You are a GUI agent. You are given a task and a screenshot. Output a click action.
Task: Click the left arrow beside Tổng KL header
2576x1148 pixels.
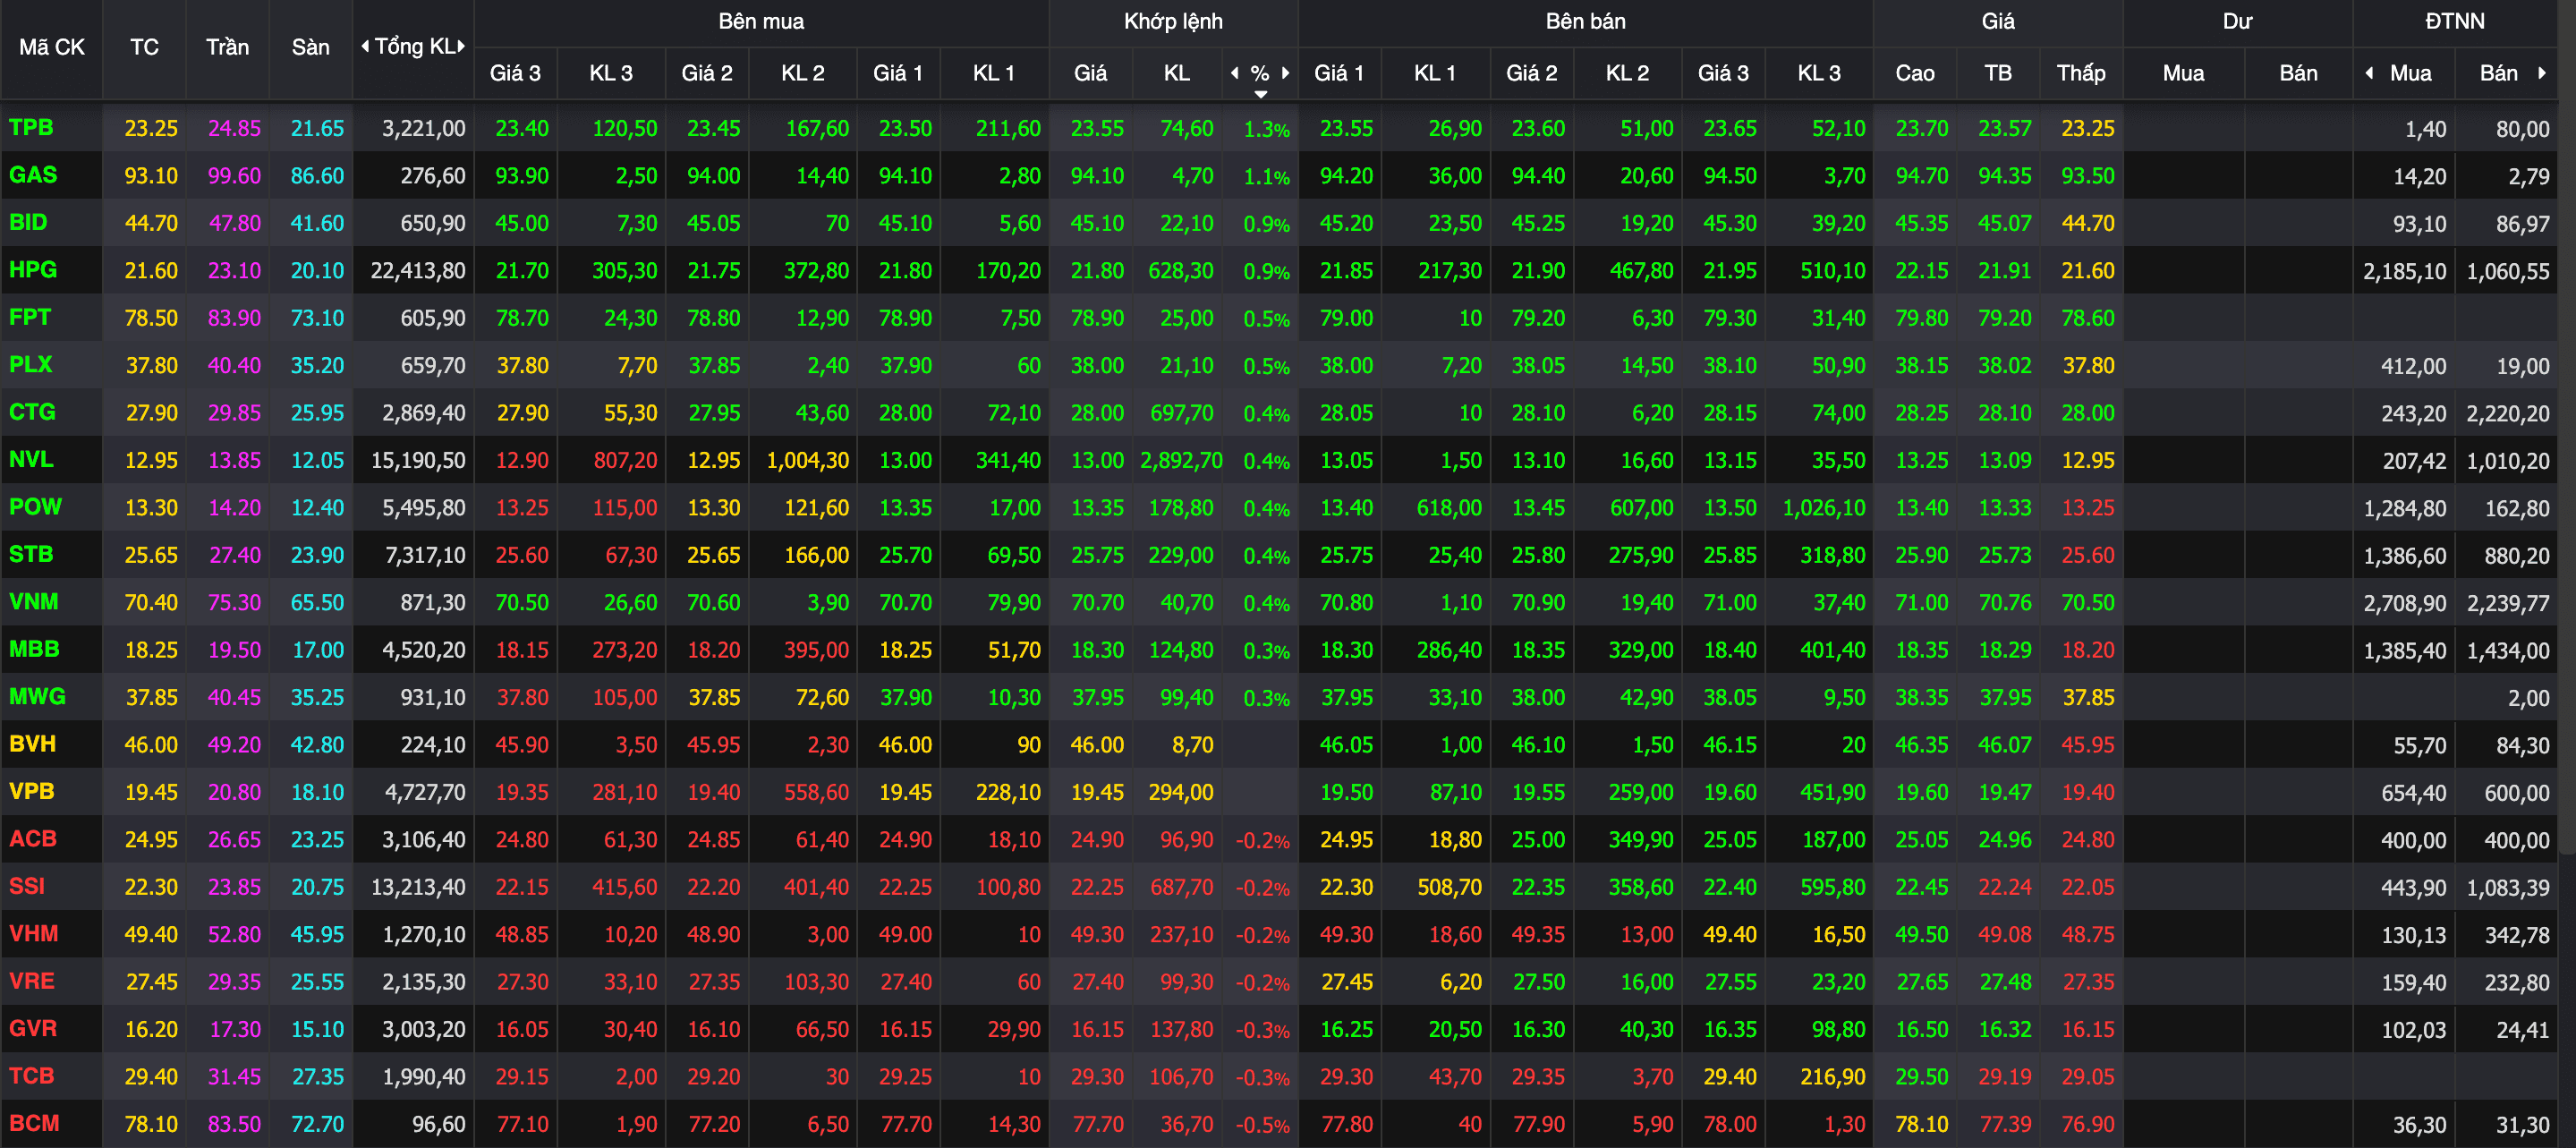[x=365, y=46]
